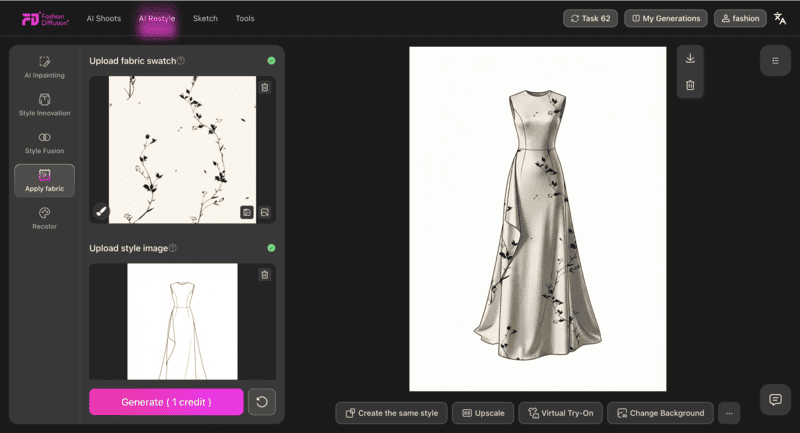This screenshot has height=433, width=800.
Task: Open the Tools menu item
Action: tap(245, 18)
